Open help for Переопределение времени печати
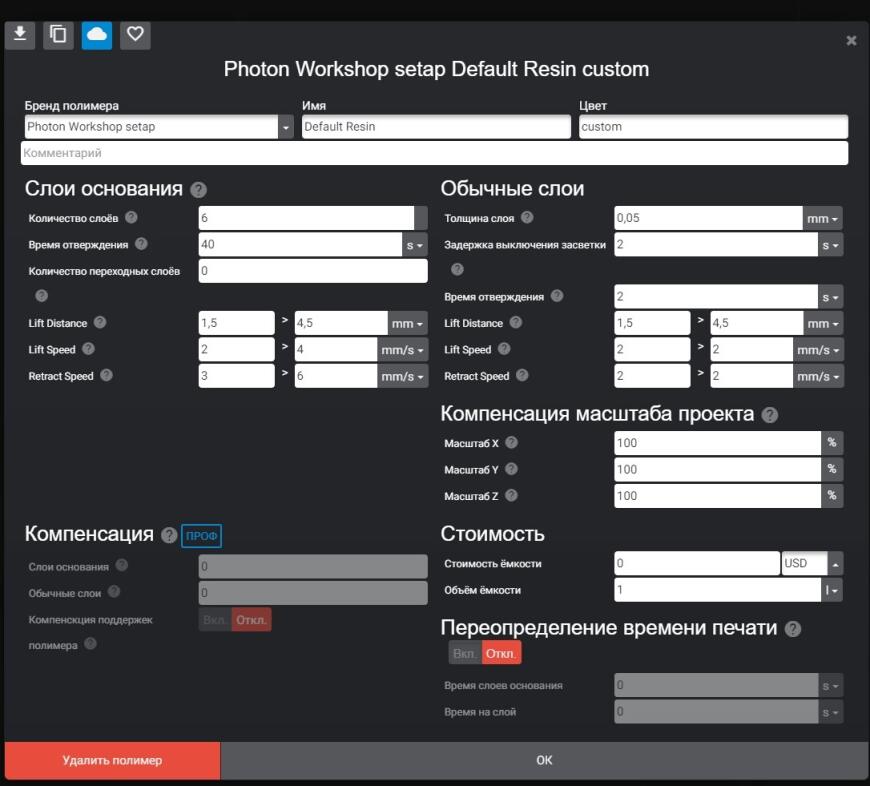Screen dimensions: 870x786 pos(793,629)
